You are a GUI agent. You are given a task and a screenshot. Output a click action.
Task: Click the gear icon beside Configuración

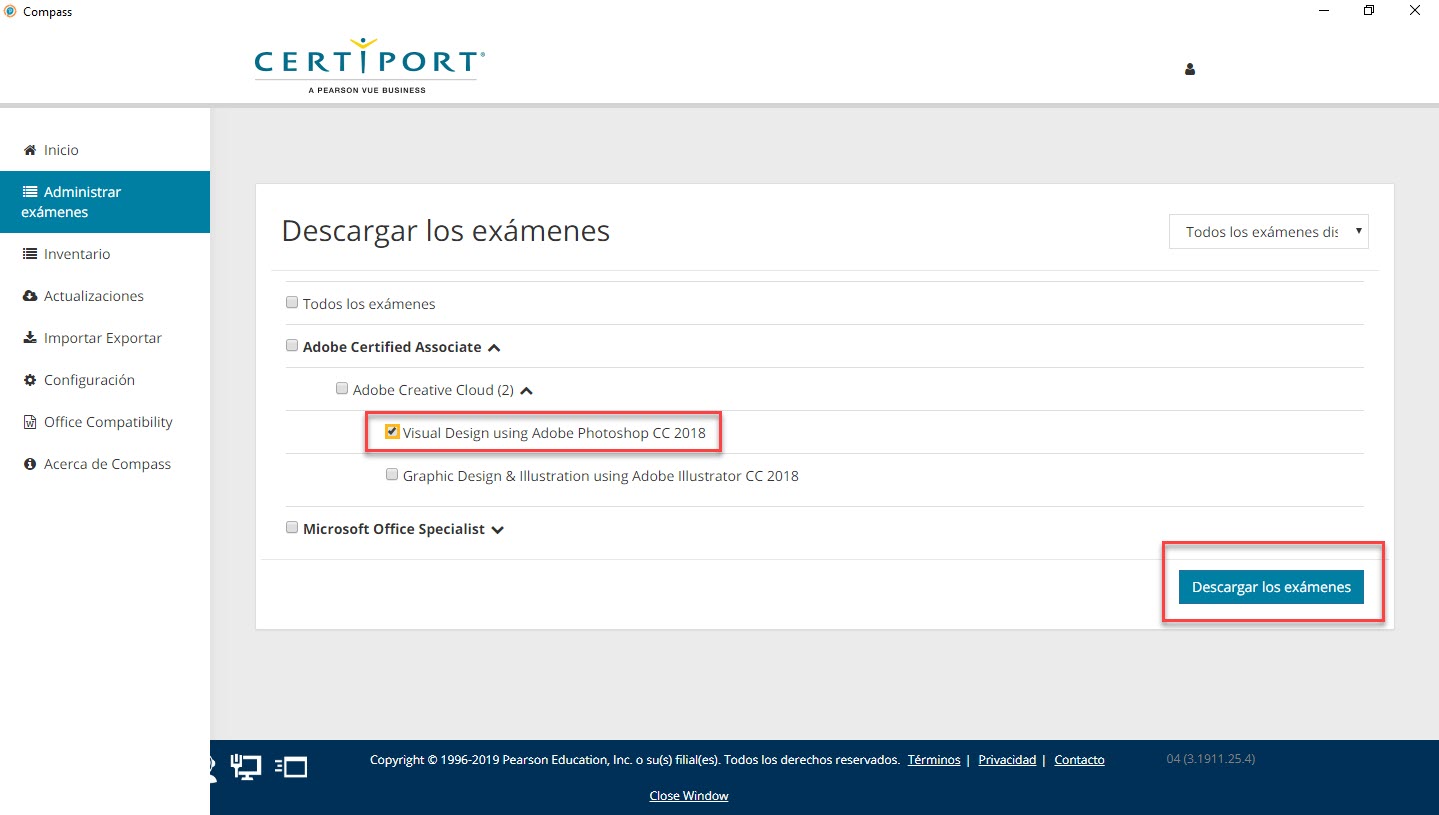point(30,380)
